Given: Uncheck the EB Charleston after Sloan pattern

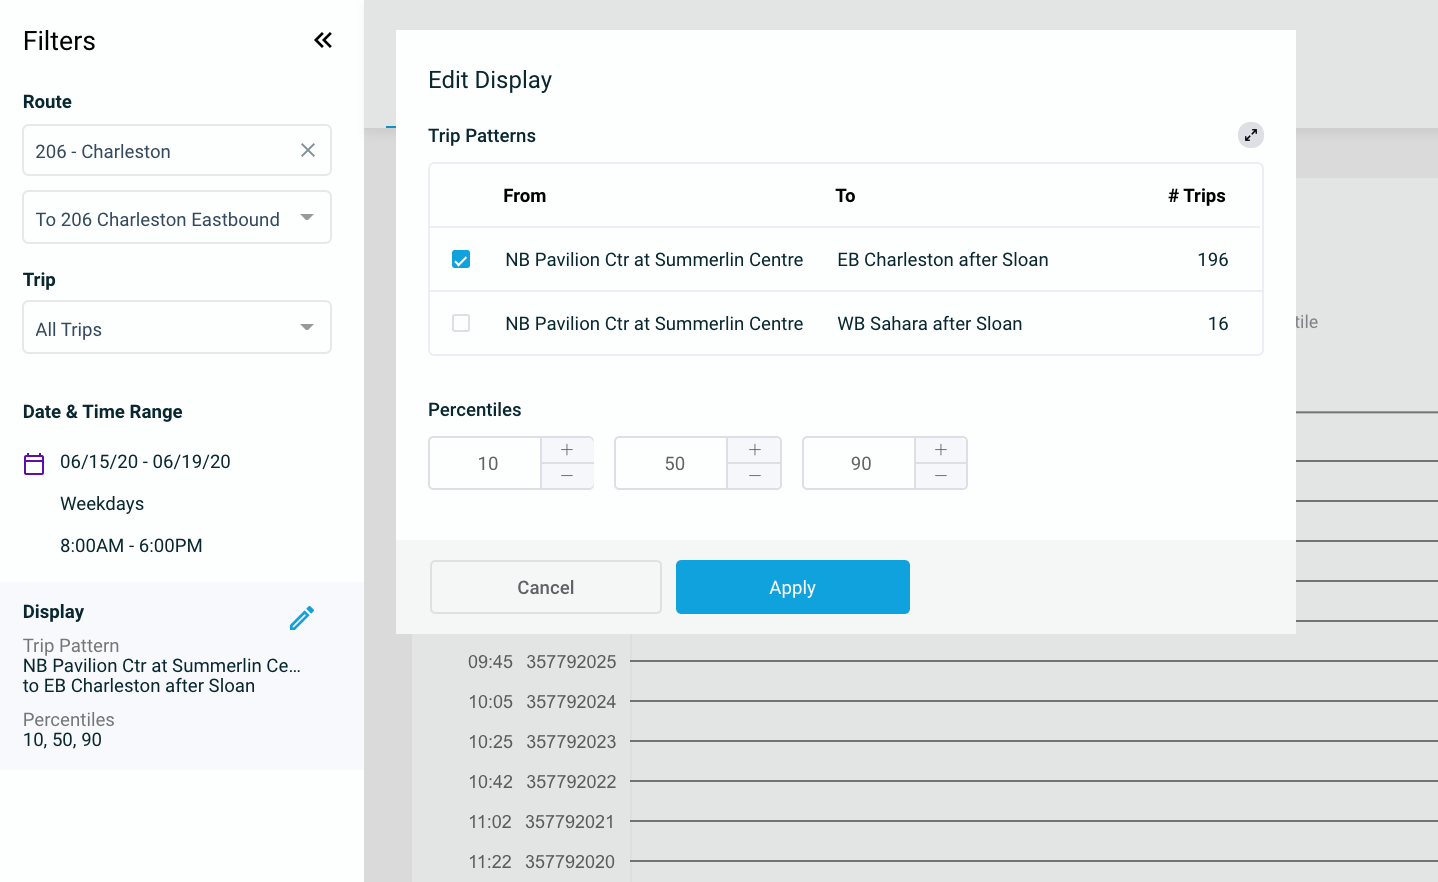Looking at the screenshot, I should tap(461, 260).
